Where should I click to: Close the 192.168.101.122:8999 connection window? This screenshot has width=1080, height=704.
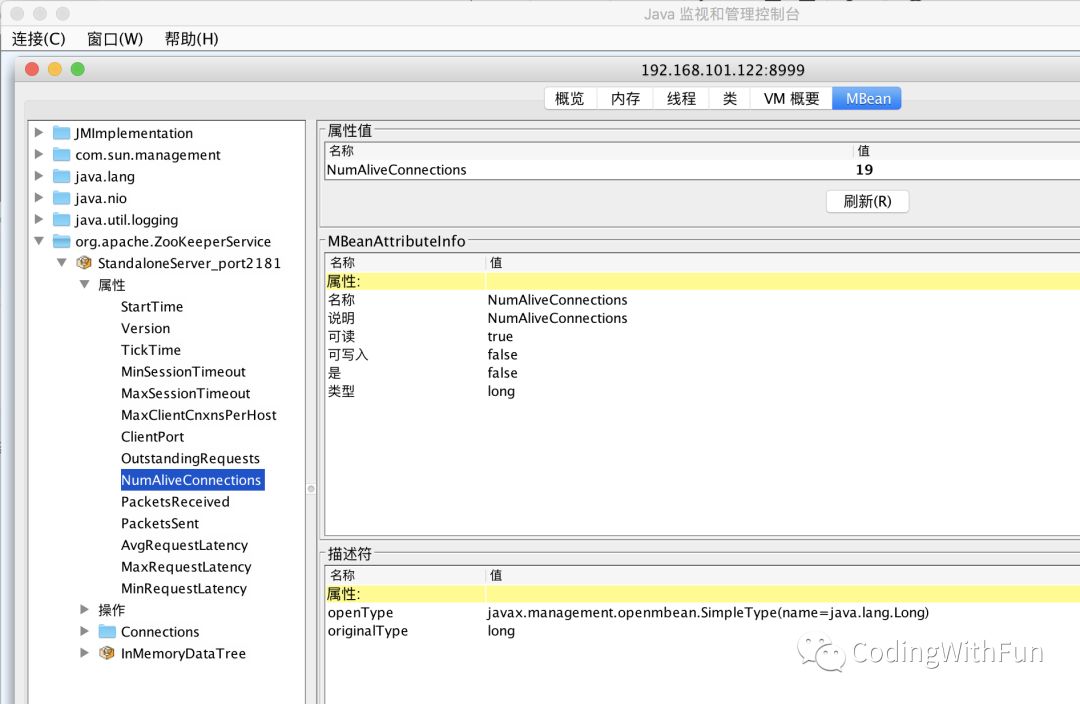(32, 69)
